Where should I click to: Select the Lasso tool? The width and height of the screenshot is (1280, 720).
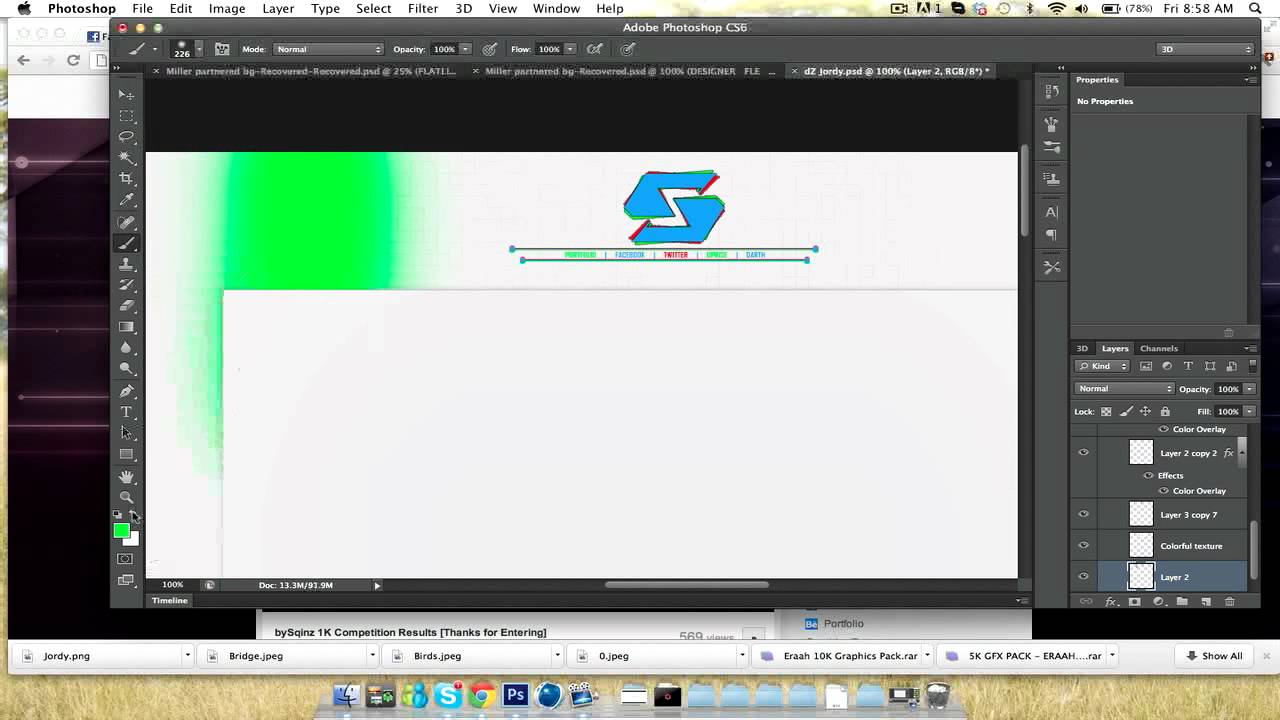126,137
